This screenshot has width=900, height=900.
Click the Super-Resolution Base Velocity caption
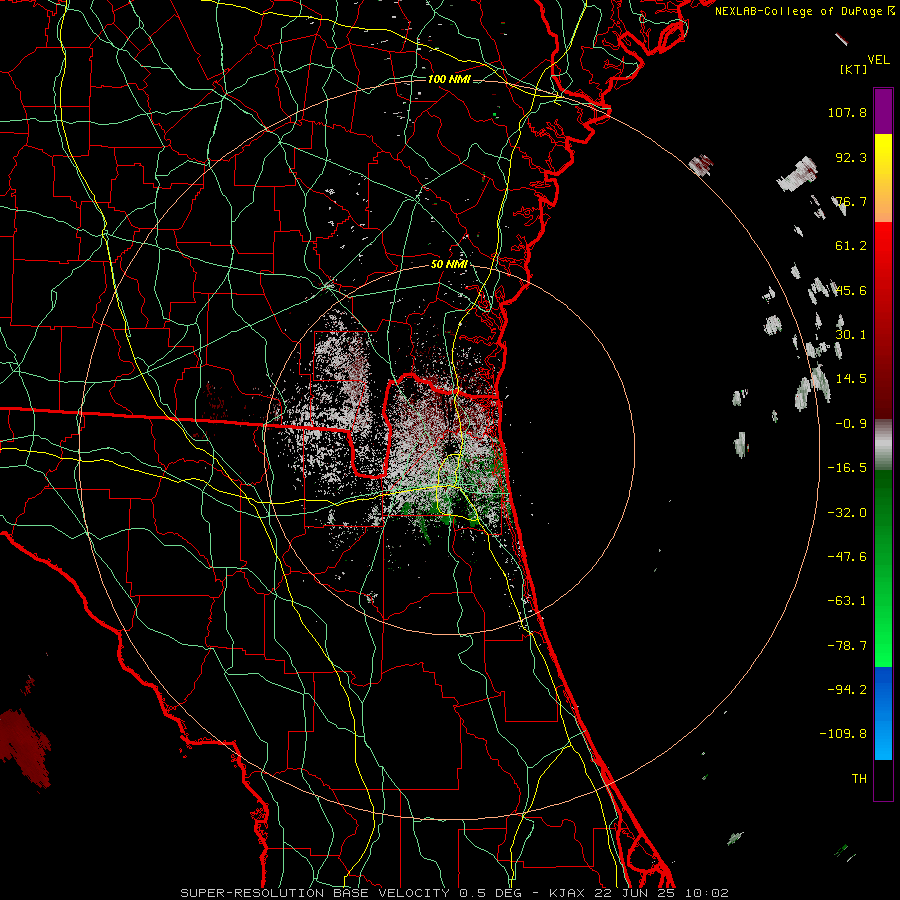coord(454,893)
